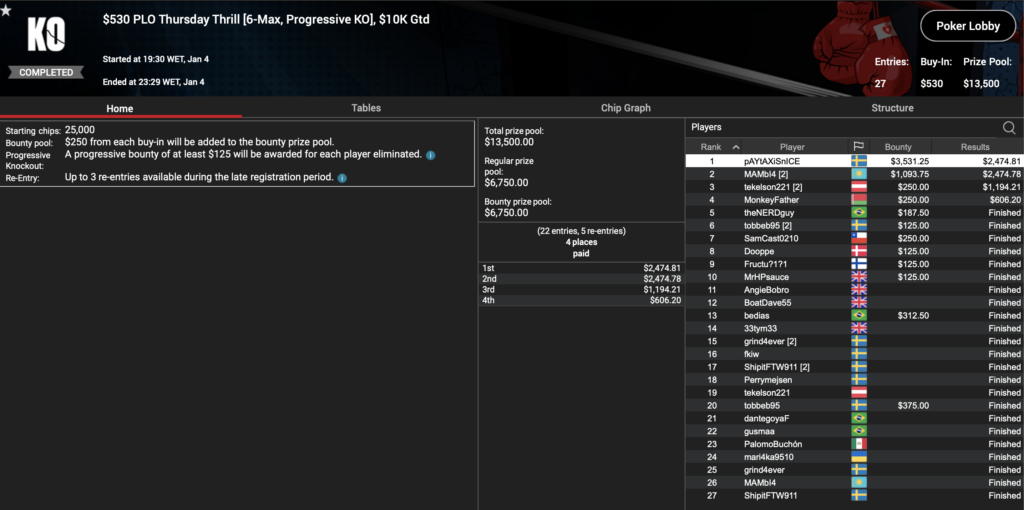Sort by the Player column header

click(x=792, y=147)
